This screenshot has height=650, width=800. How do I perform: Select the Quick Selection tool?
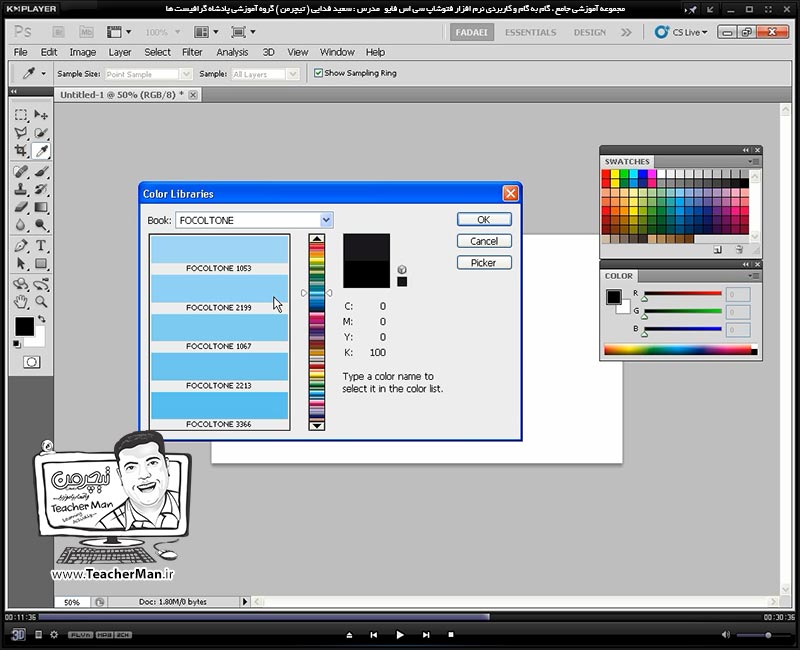pyautogui.click(x=41, y=133)
